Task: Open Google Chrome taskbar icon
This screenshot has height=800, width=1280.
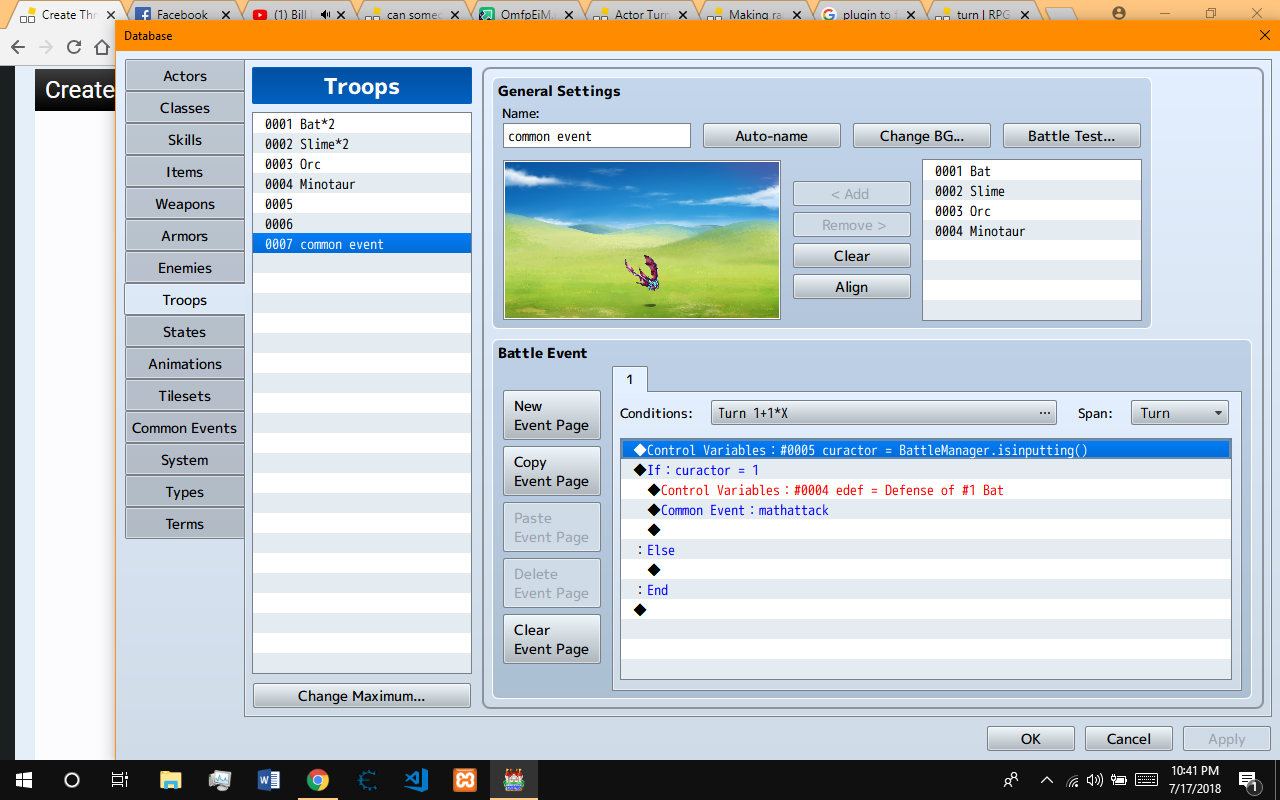Action: [x=317, y=780]
